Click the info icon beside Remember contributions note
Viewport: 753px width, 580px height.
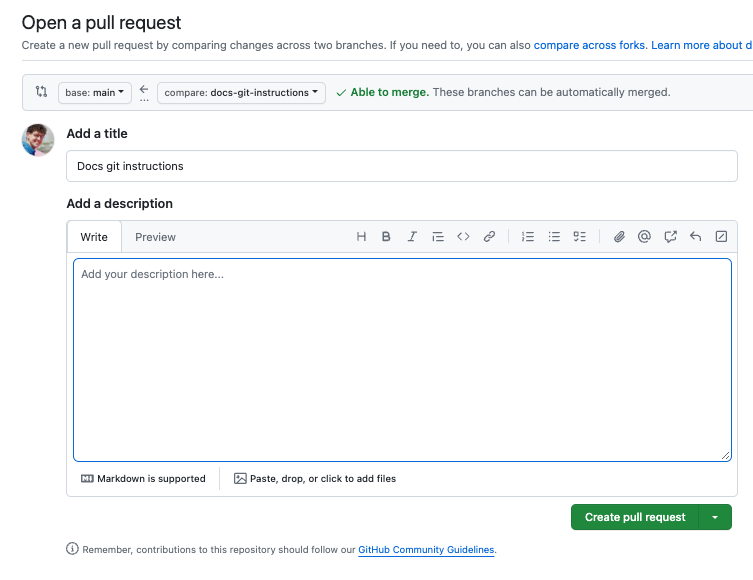72,548
